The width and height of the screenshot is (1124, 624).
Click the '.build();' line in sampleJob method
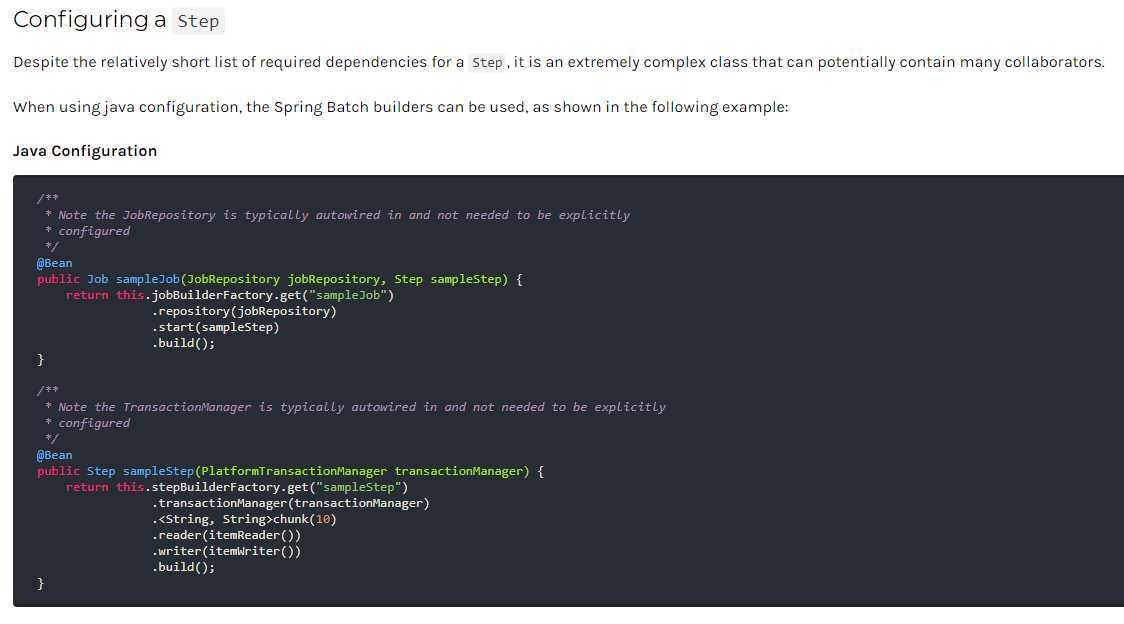pos(183,343)
